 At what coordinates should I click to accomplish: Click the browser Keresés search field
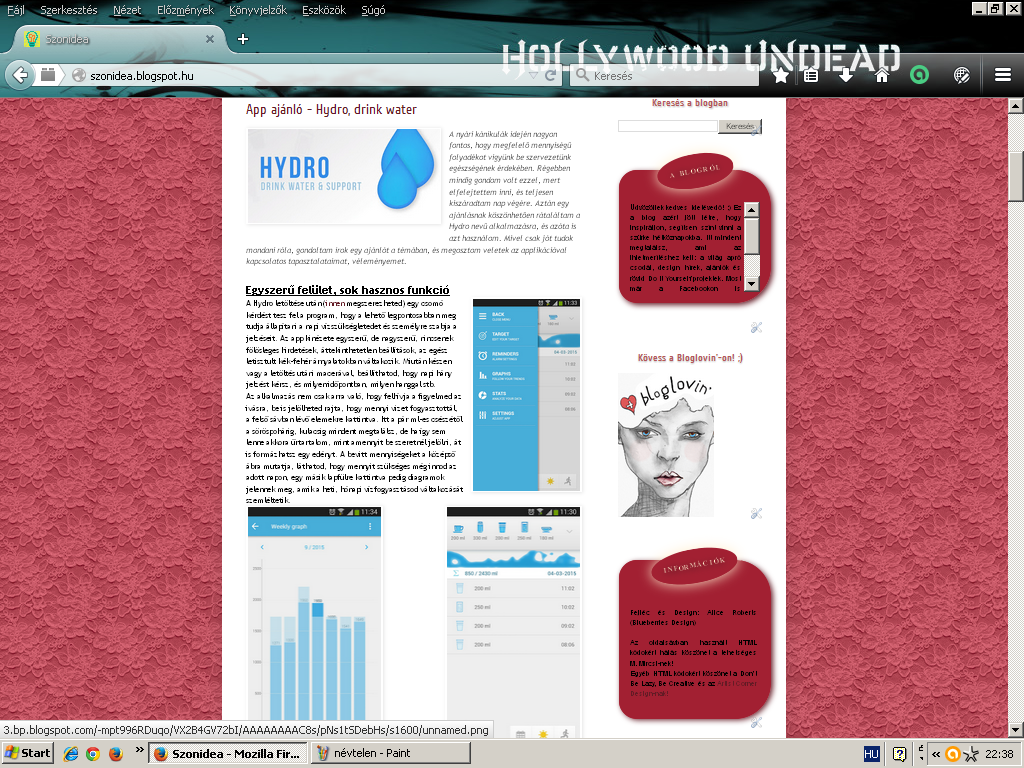tap(665, 76)
